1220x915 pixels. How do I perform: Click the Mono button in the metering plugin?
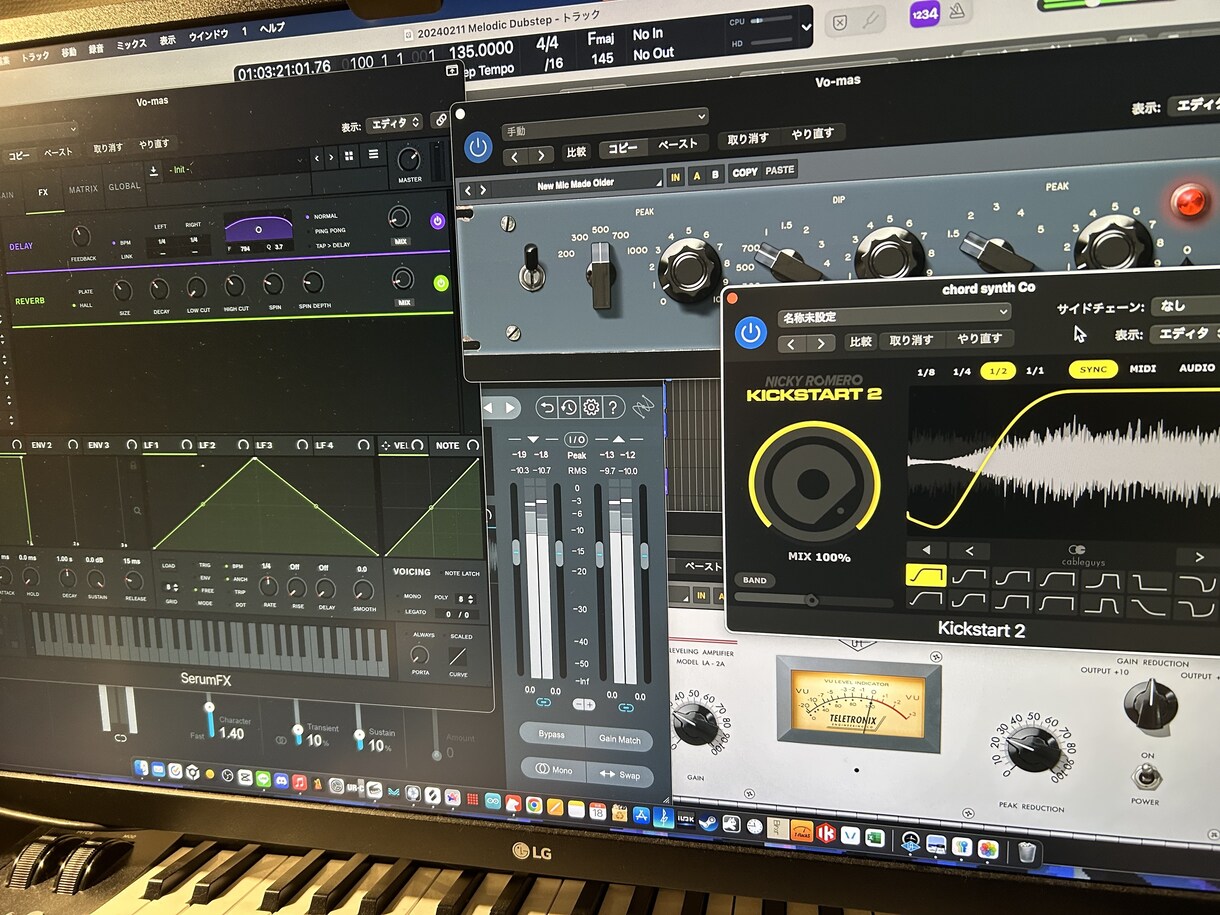(553, 770)
